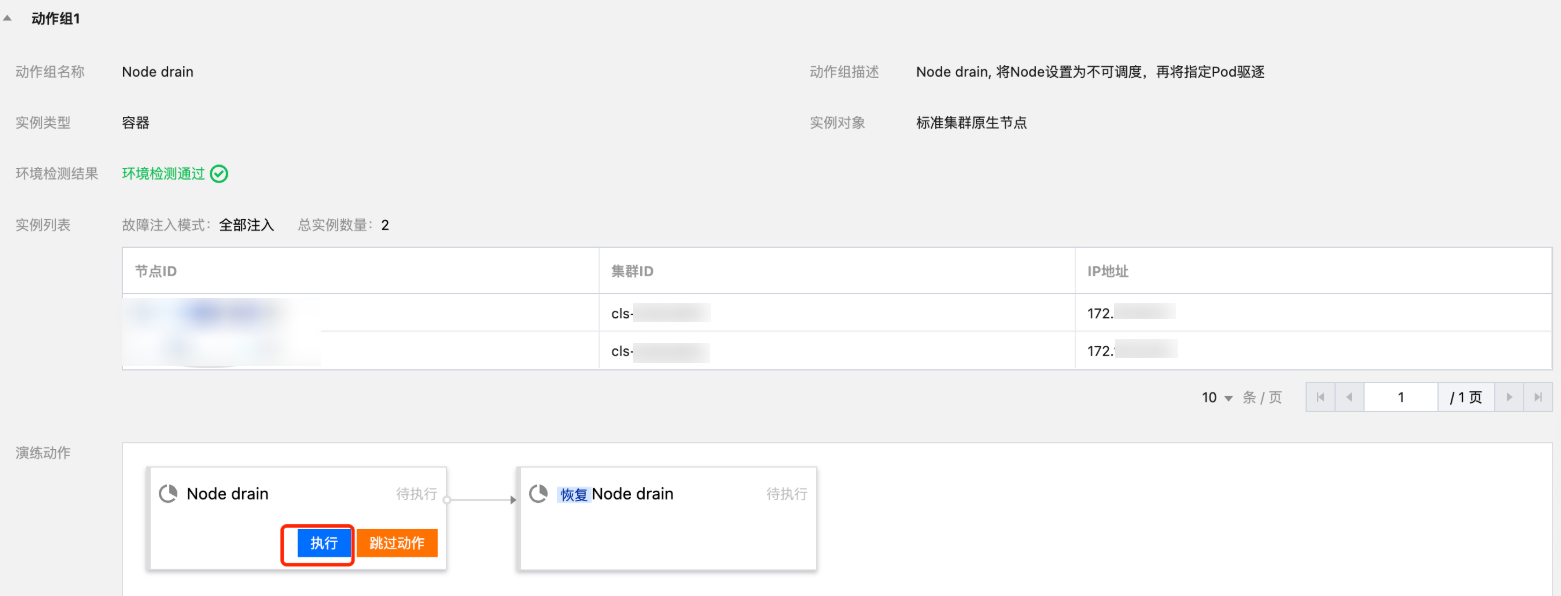Open the 10 条/页 page size dropdown
Screen dimensions: 1561x596
point(1218,398)
